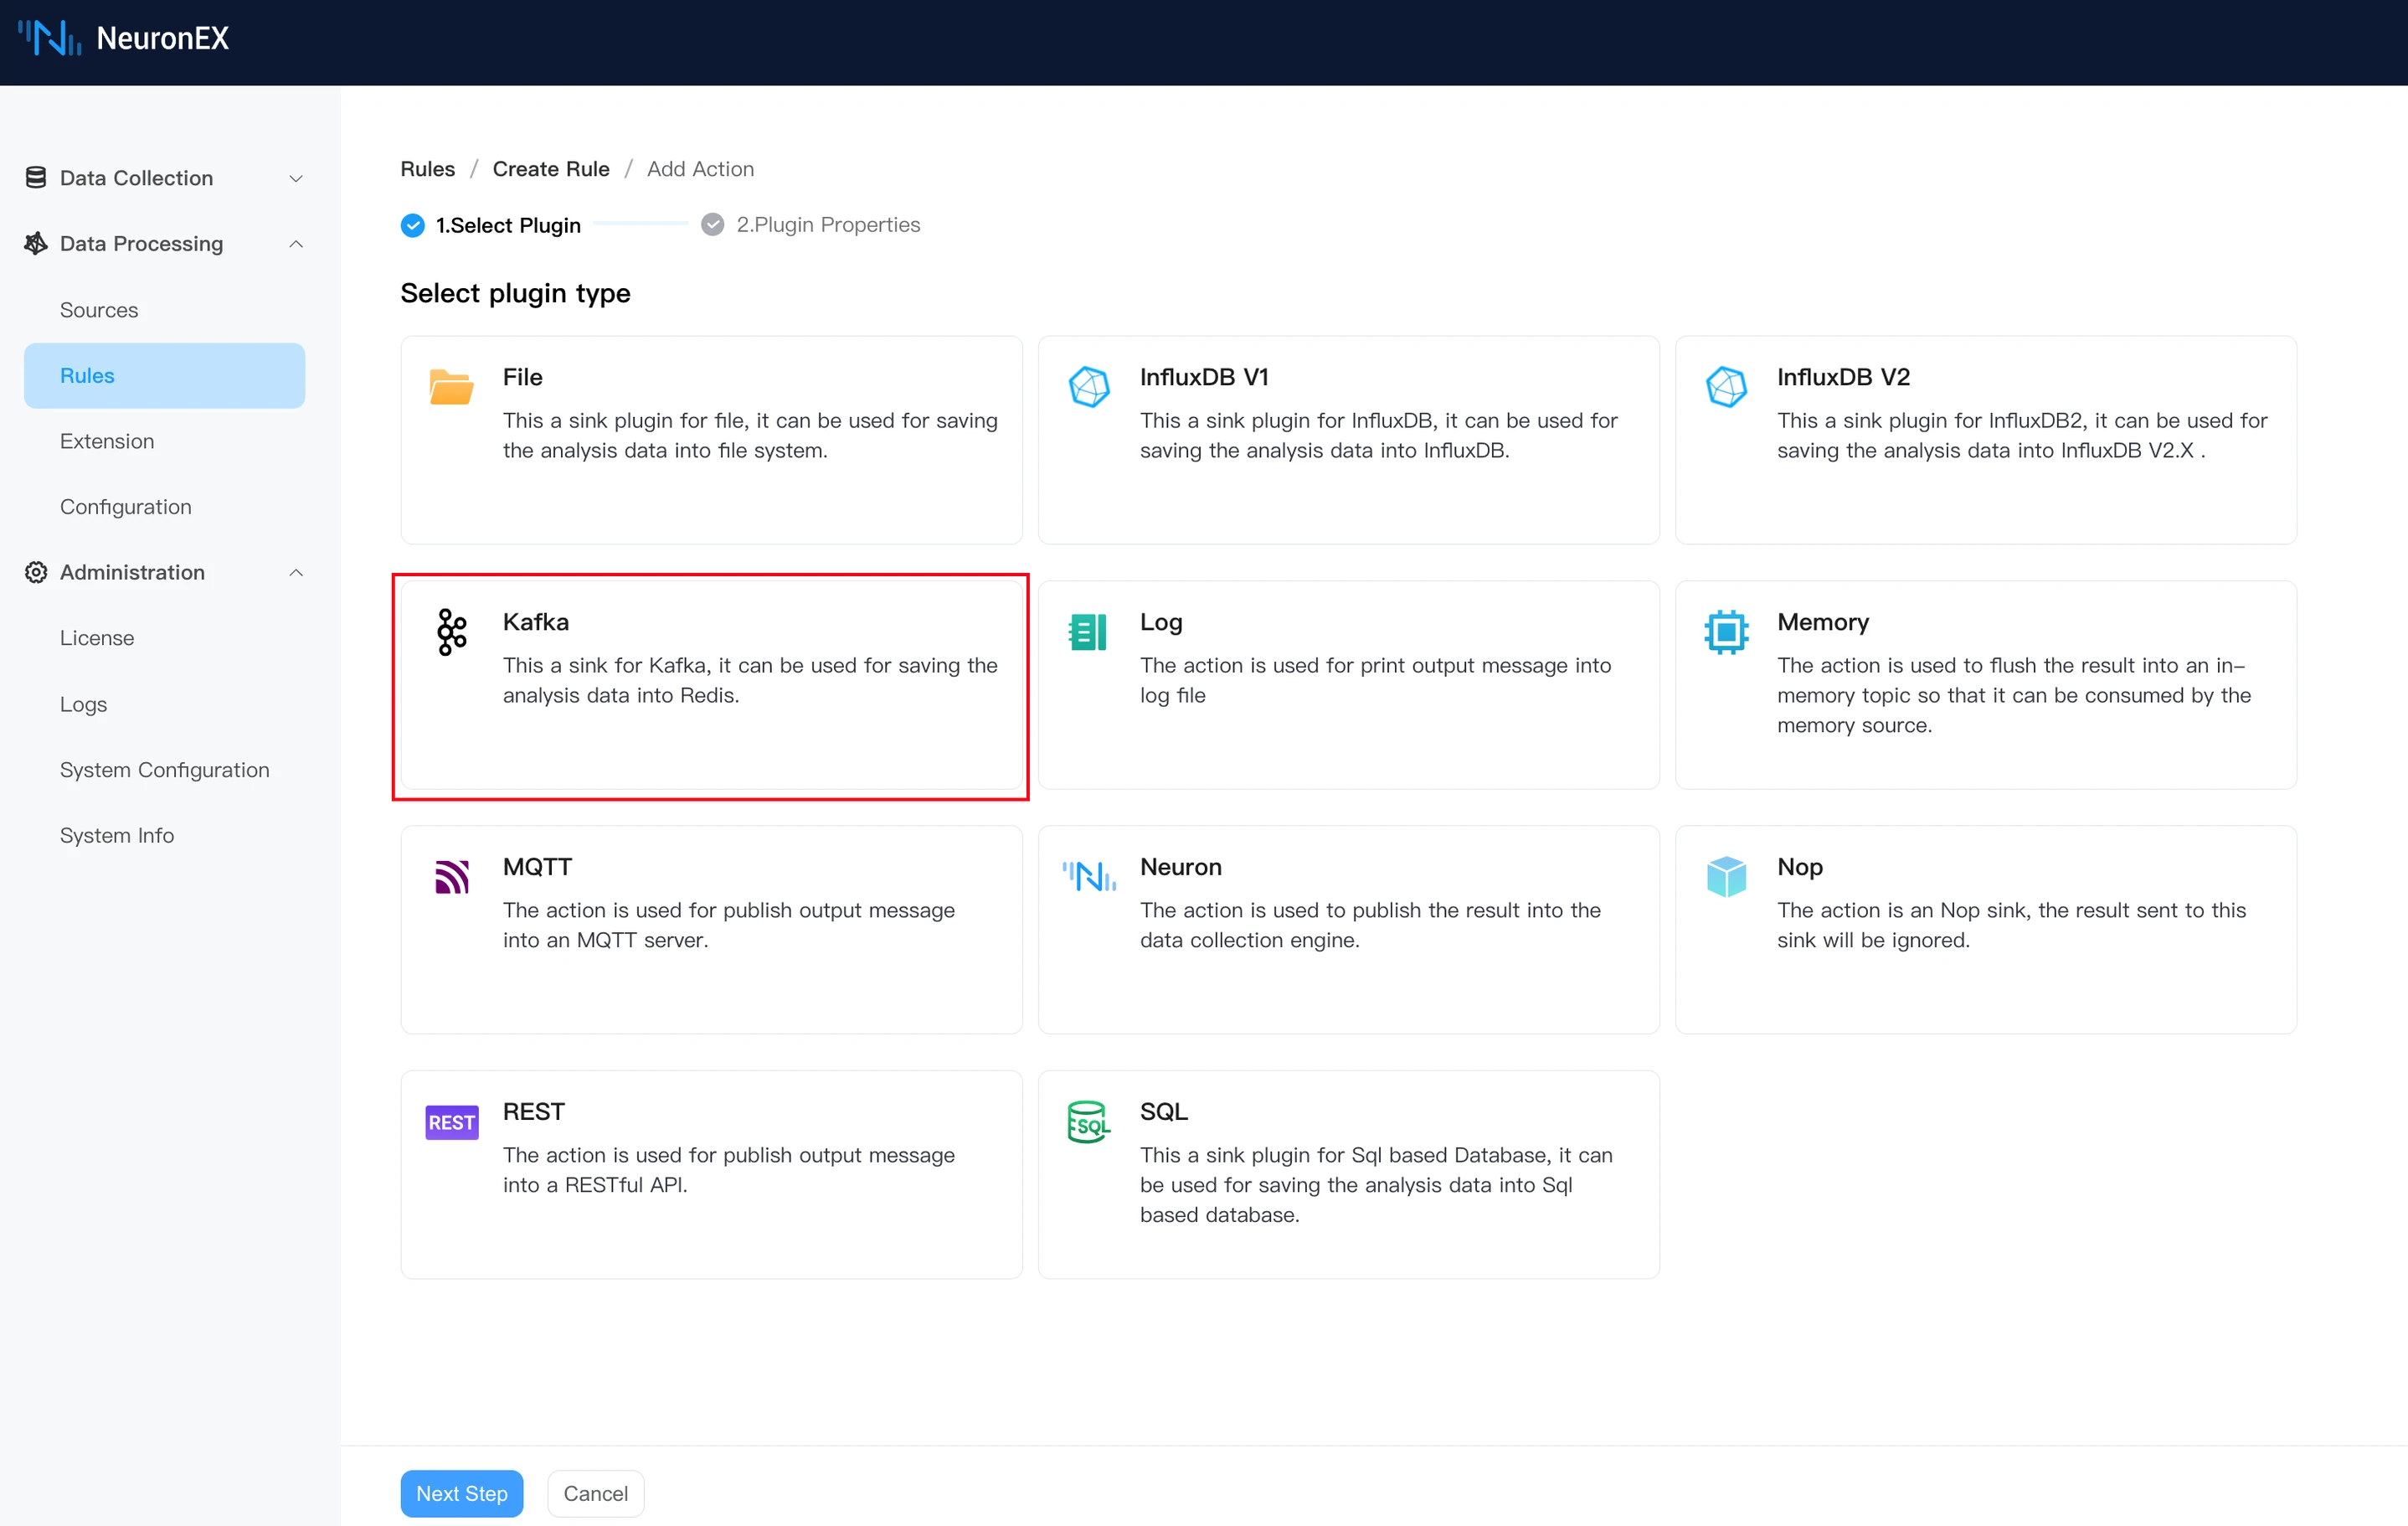This screenshot has width=2408, height=1526.
Task: Click the Memory sink plugin icon
Action: (x=1727, y=629)
